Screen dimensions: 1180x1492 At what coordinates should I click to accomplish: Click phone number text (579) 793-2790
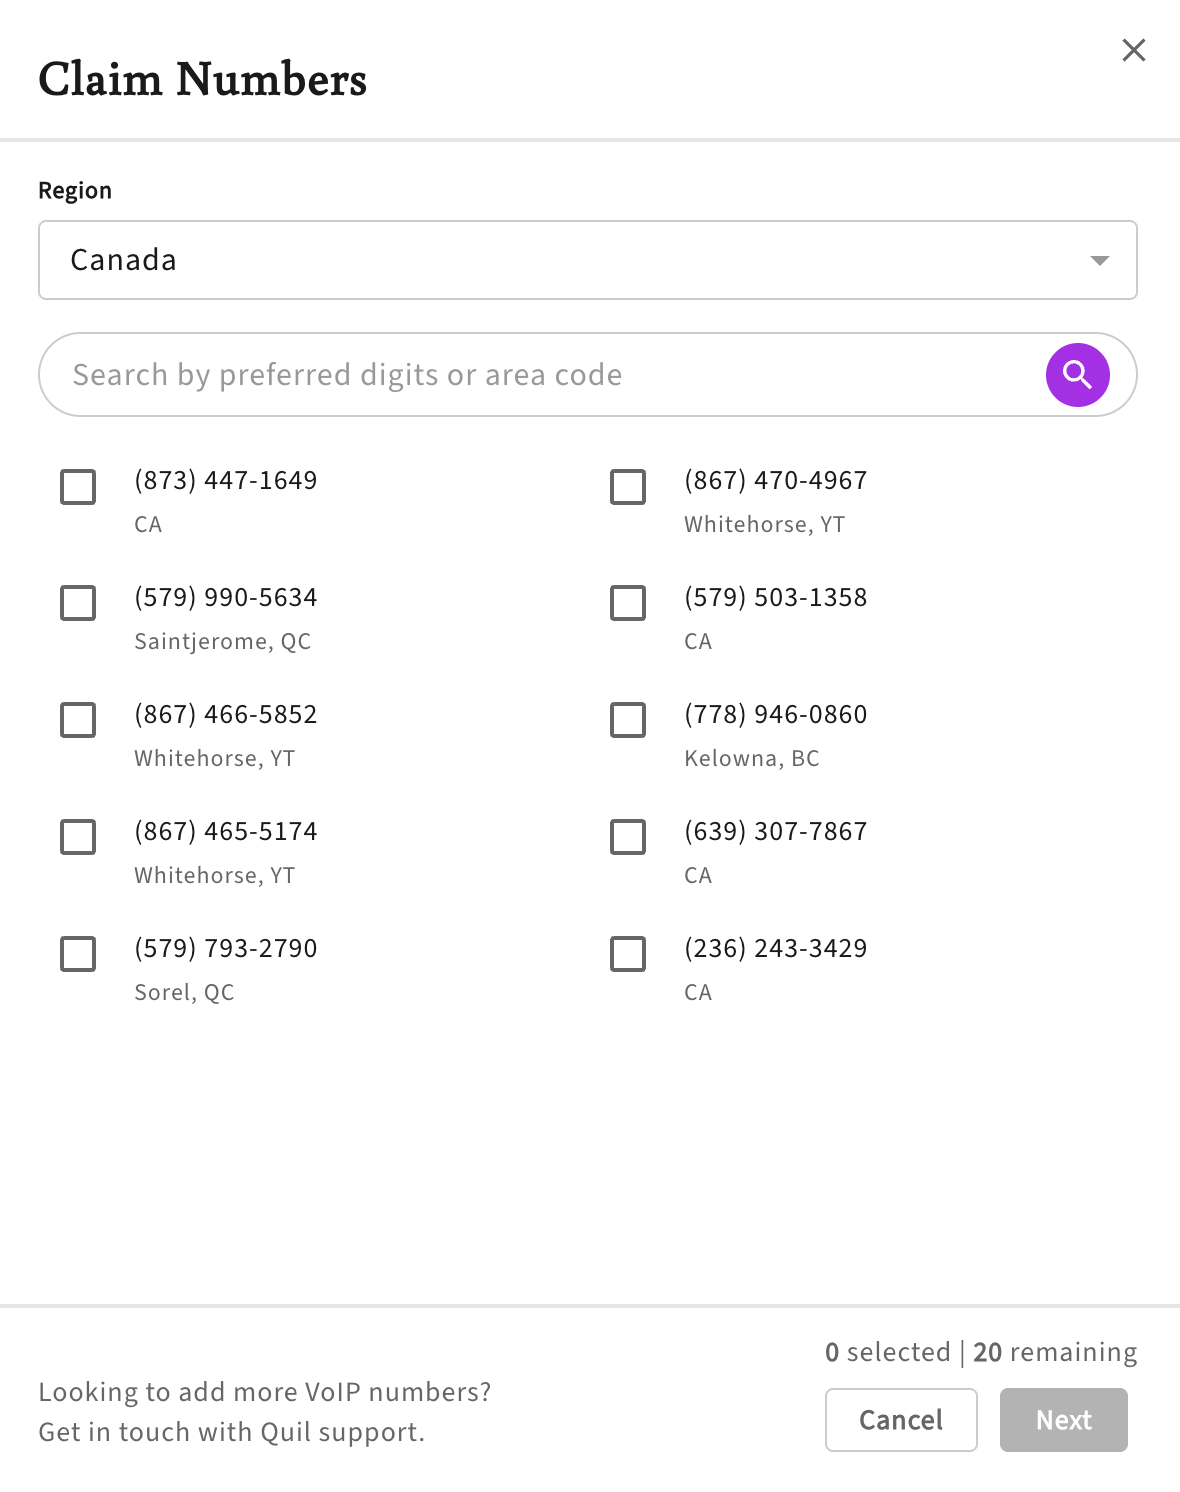pyautogui.click(x=226, y=949)
